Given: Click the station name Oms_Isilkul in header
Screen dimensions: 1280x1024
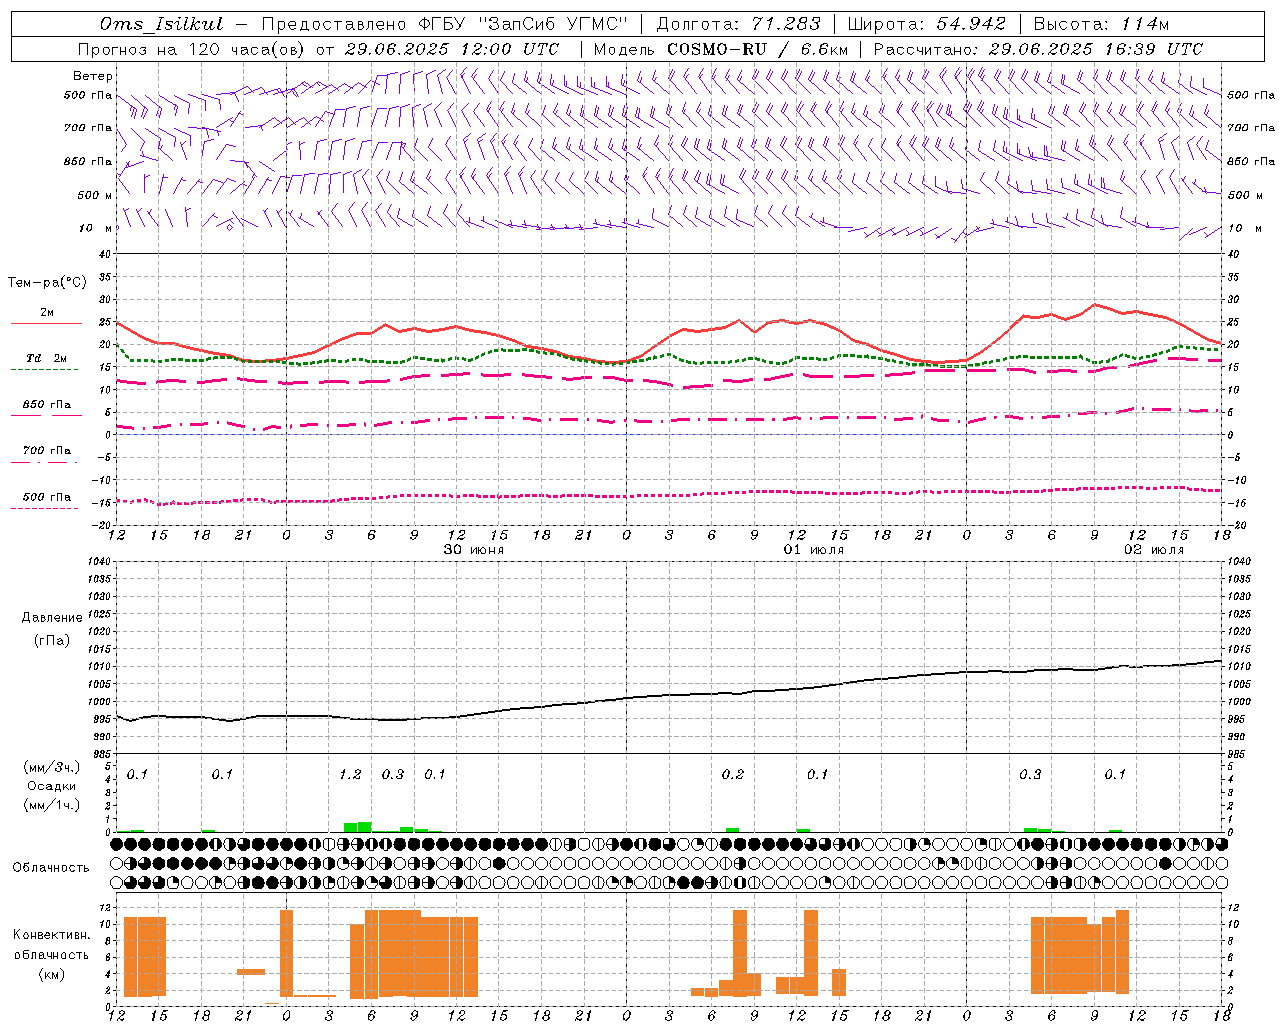Looking at the screenshot, I should point(161,24).
